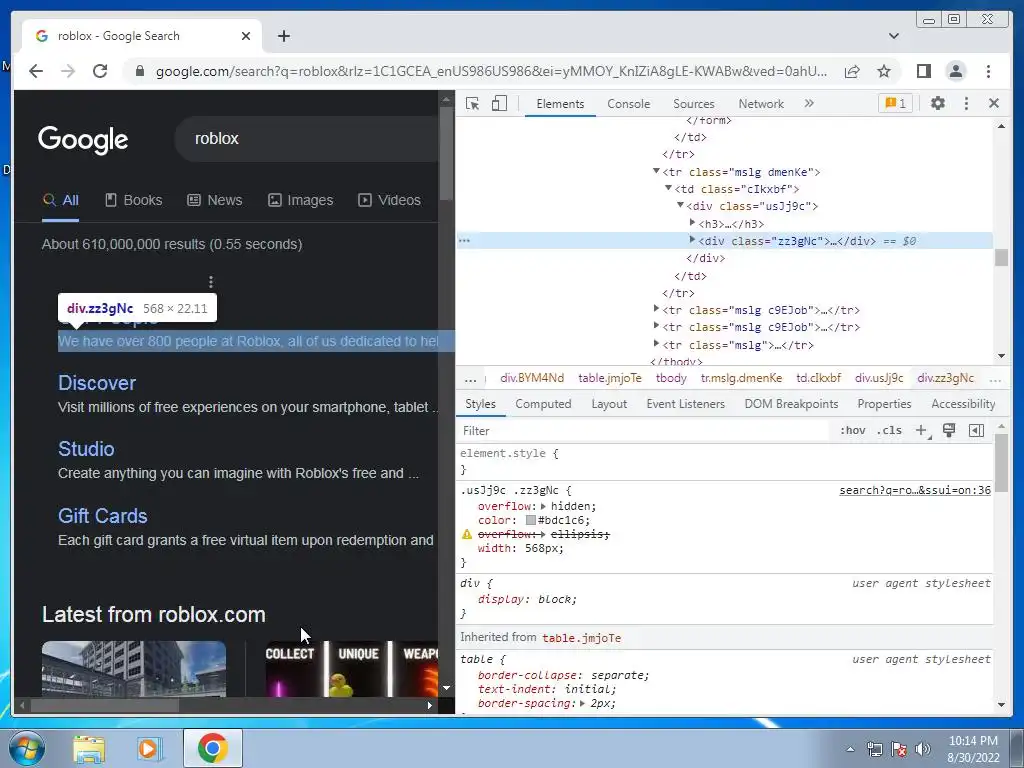Collapse the div class usJj9c node
Screen dimensions: 1024x768
coord(680,205)
